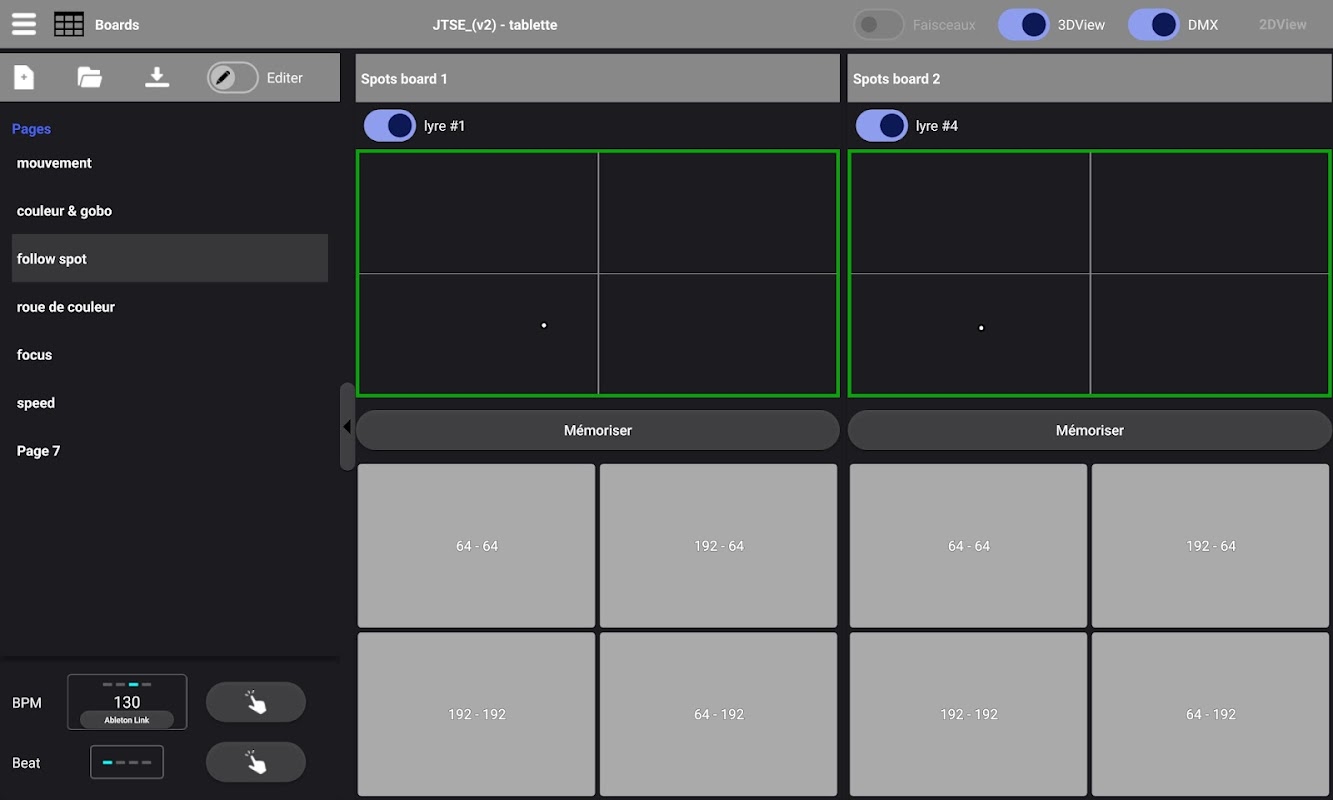Click the Ableton Link button
Image resolution: width=1333 pixels, height=800 pixels.
127,720
